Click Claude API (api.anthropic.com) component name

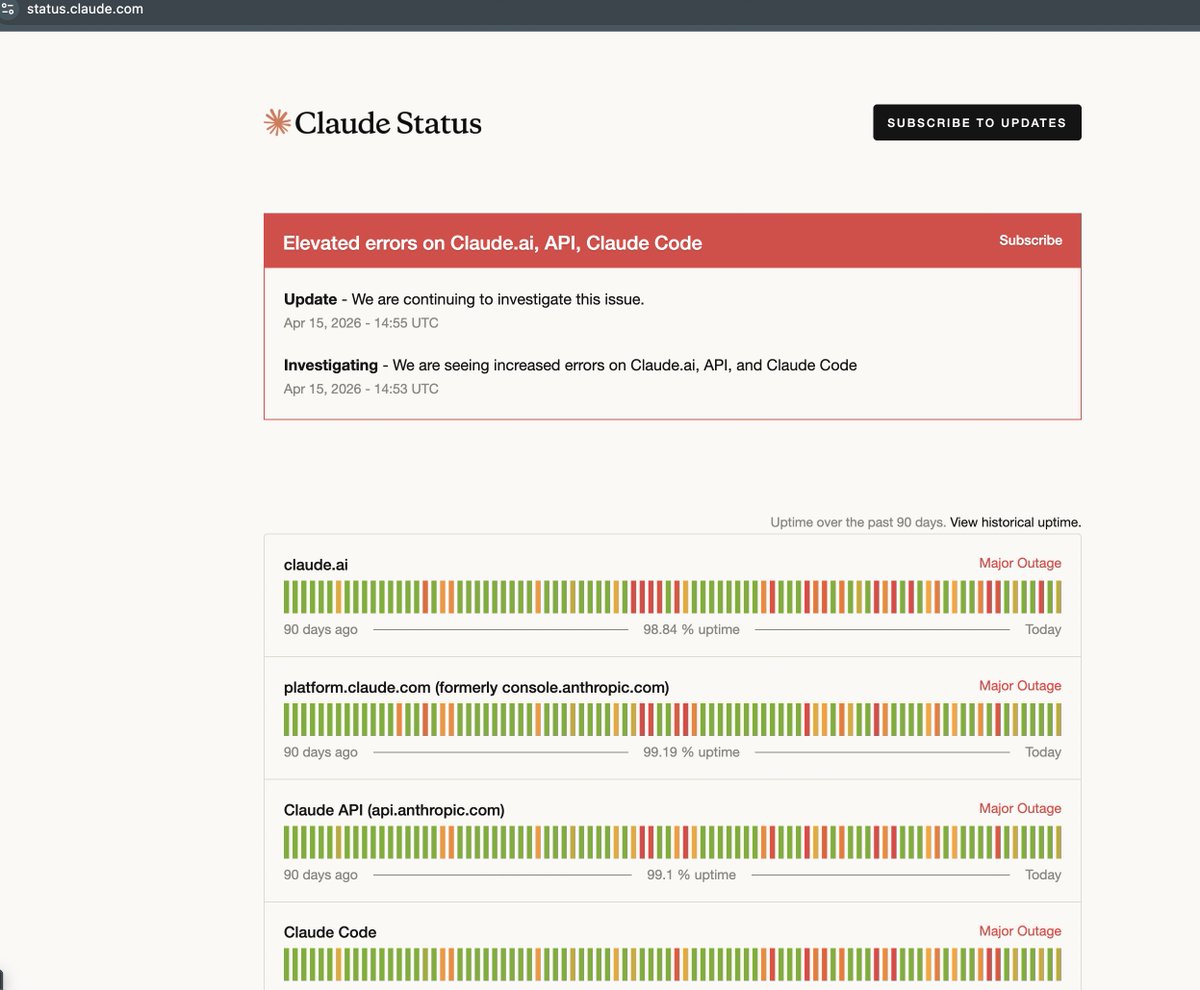(394, 810)
